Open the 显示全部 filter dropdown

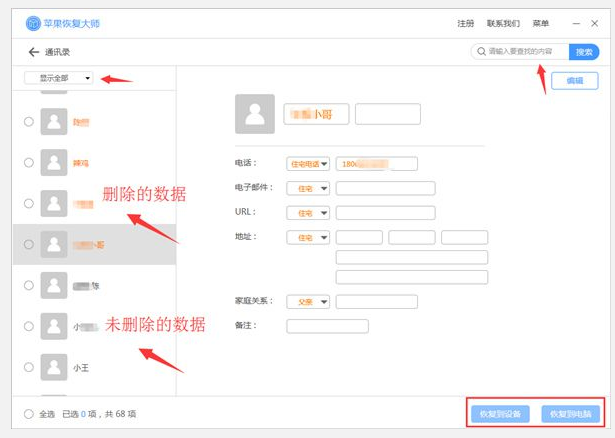58,78
